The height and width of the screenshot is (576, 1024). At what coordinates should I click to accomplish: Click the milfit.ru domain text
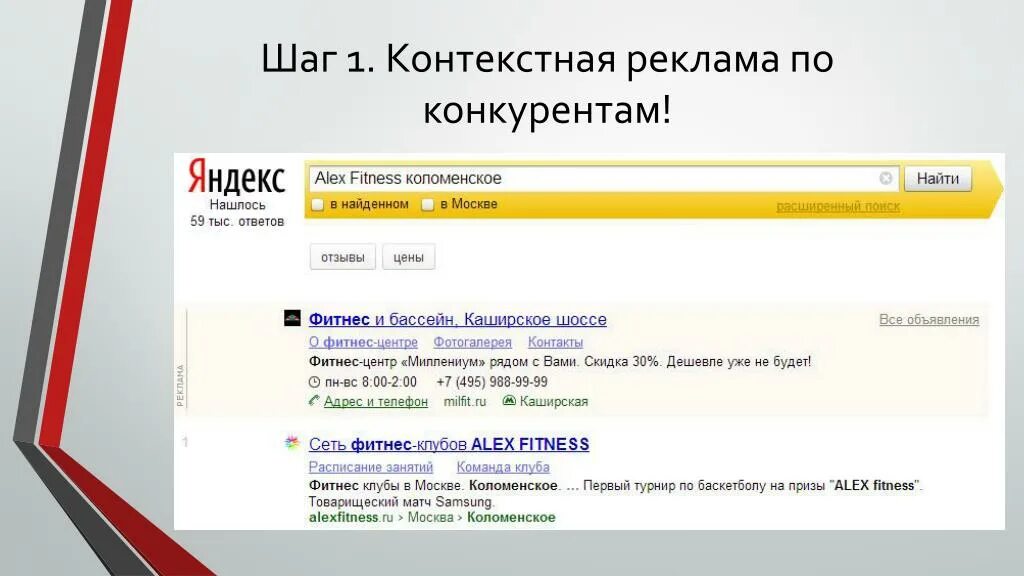click(465, 401)
